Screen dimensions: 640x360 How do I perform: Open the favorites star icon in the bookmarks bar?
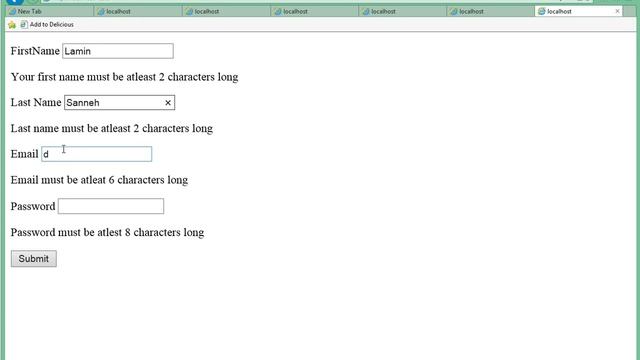click(x=12, y=25)
